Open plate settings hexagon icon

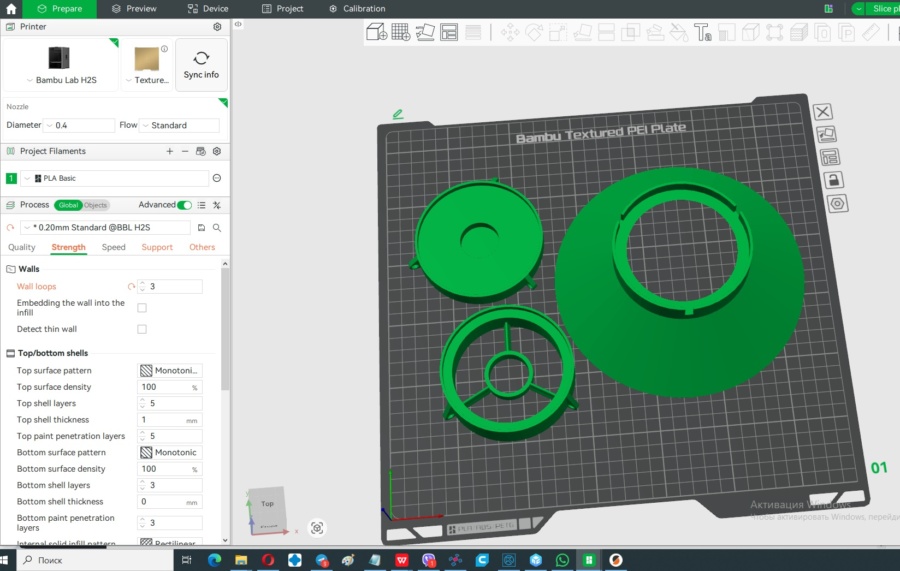837,204
